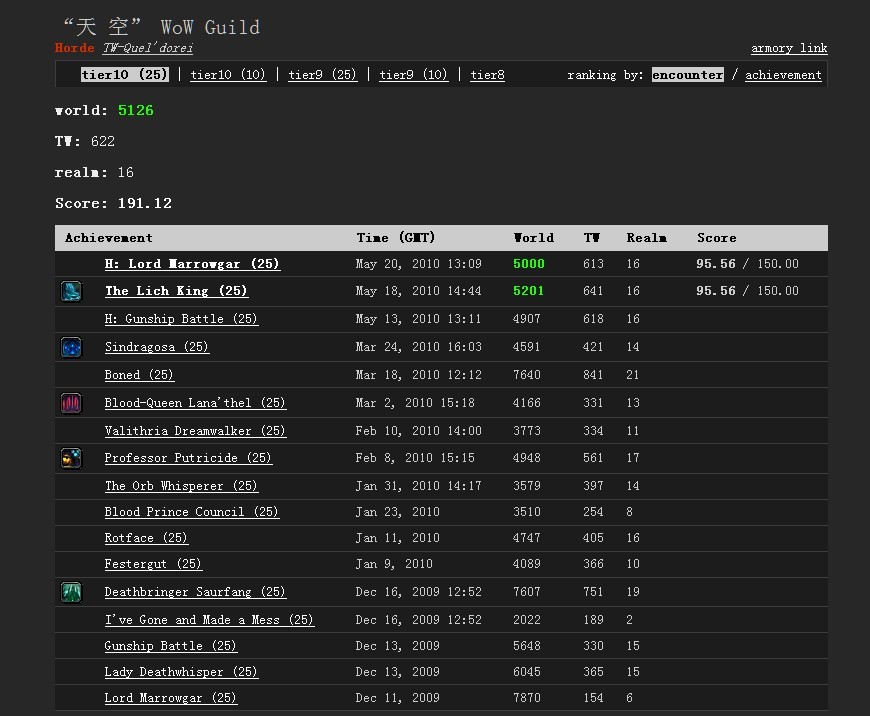This screenshot has width=870, height=716.
Task: Click the Horde faction label
Action: 74,48
